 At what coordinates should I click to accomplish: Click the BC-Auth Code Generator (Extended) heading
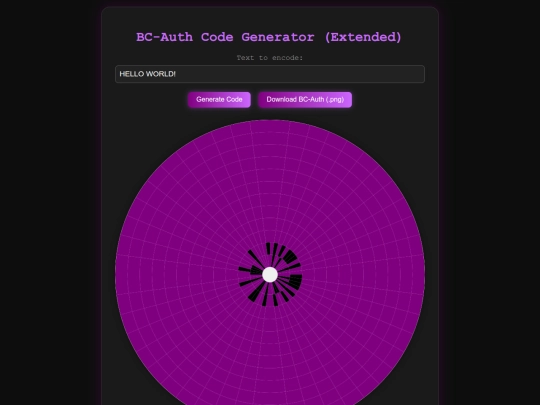click(x=269, y=37)
